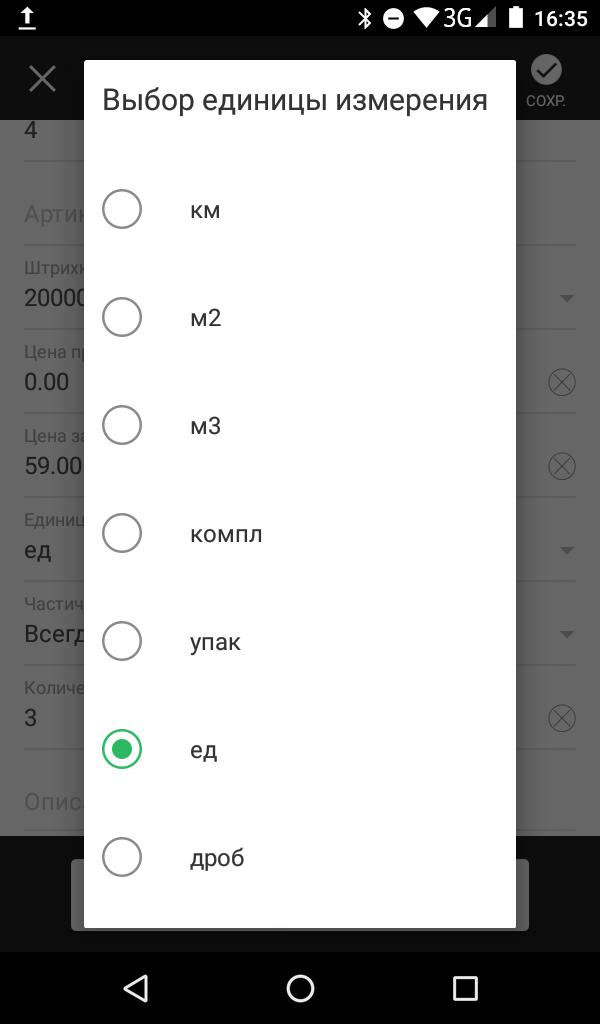Choose the м2 unit radio button
Image resolution: width=600 pixels, height=1024 pixels.
point(122,317)
